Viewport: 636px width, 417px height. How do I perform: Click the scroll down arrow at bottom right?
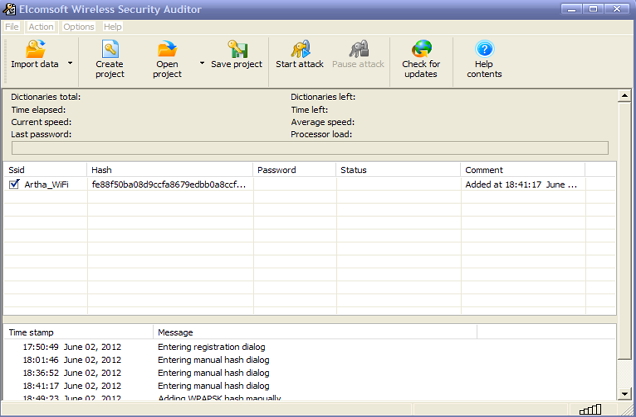624,393
